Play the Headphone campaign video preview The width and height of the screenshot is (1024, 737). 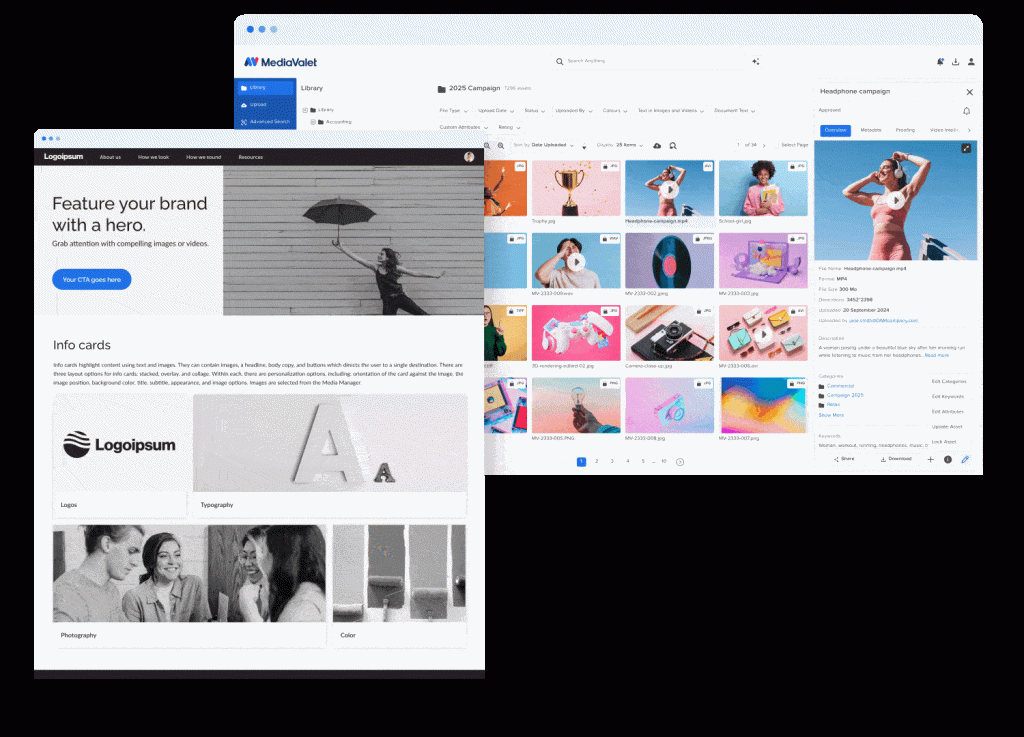pos(896,200)
